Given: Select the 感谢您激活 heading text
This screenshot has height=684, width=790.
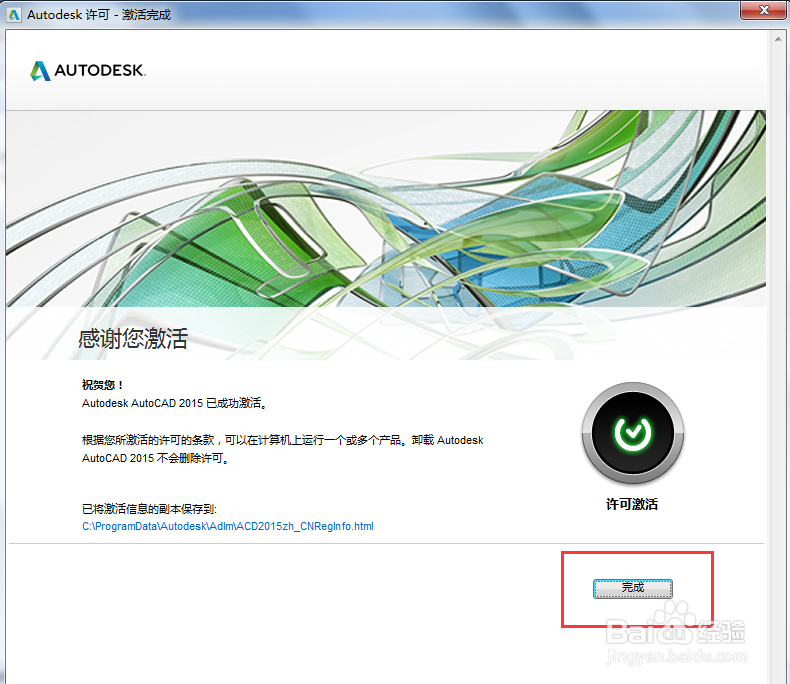Looking at the screenshot, I should (x=133, y=338).
